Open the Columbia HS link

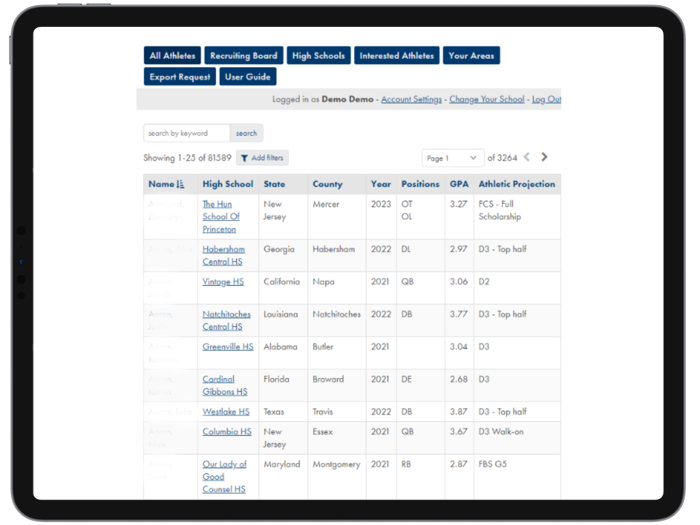(227, 432)
